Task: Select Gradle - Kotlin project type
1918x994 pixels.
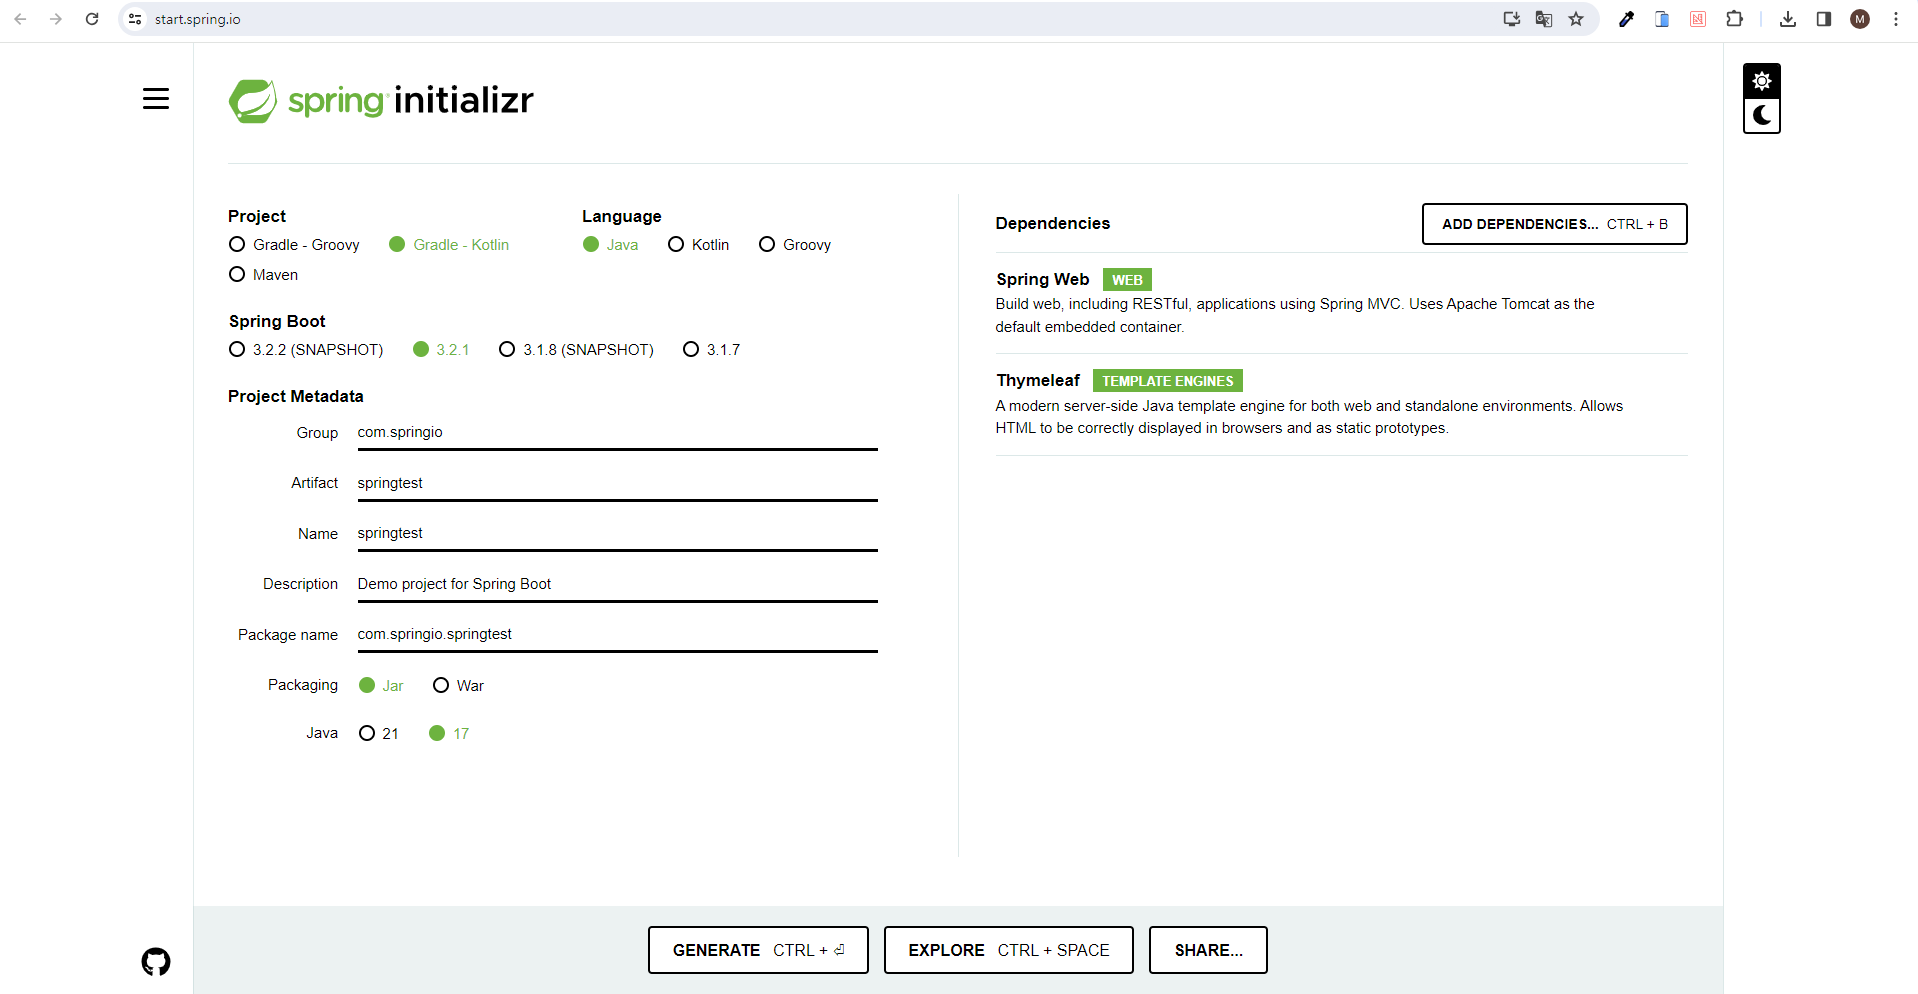Action: [x=449, y=245]
